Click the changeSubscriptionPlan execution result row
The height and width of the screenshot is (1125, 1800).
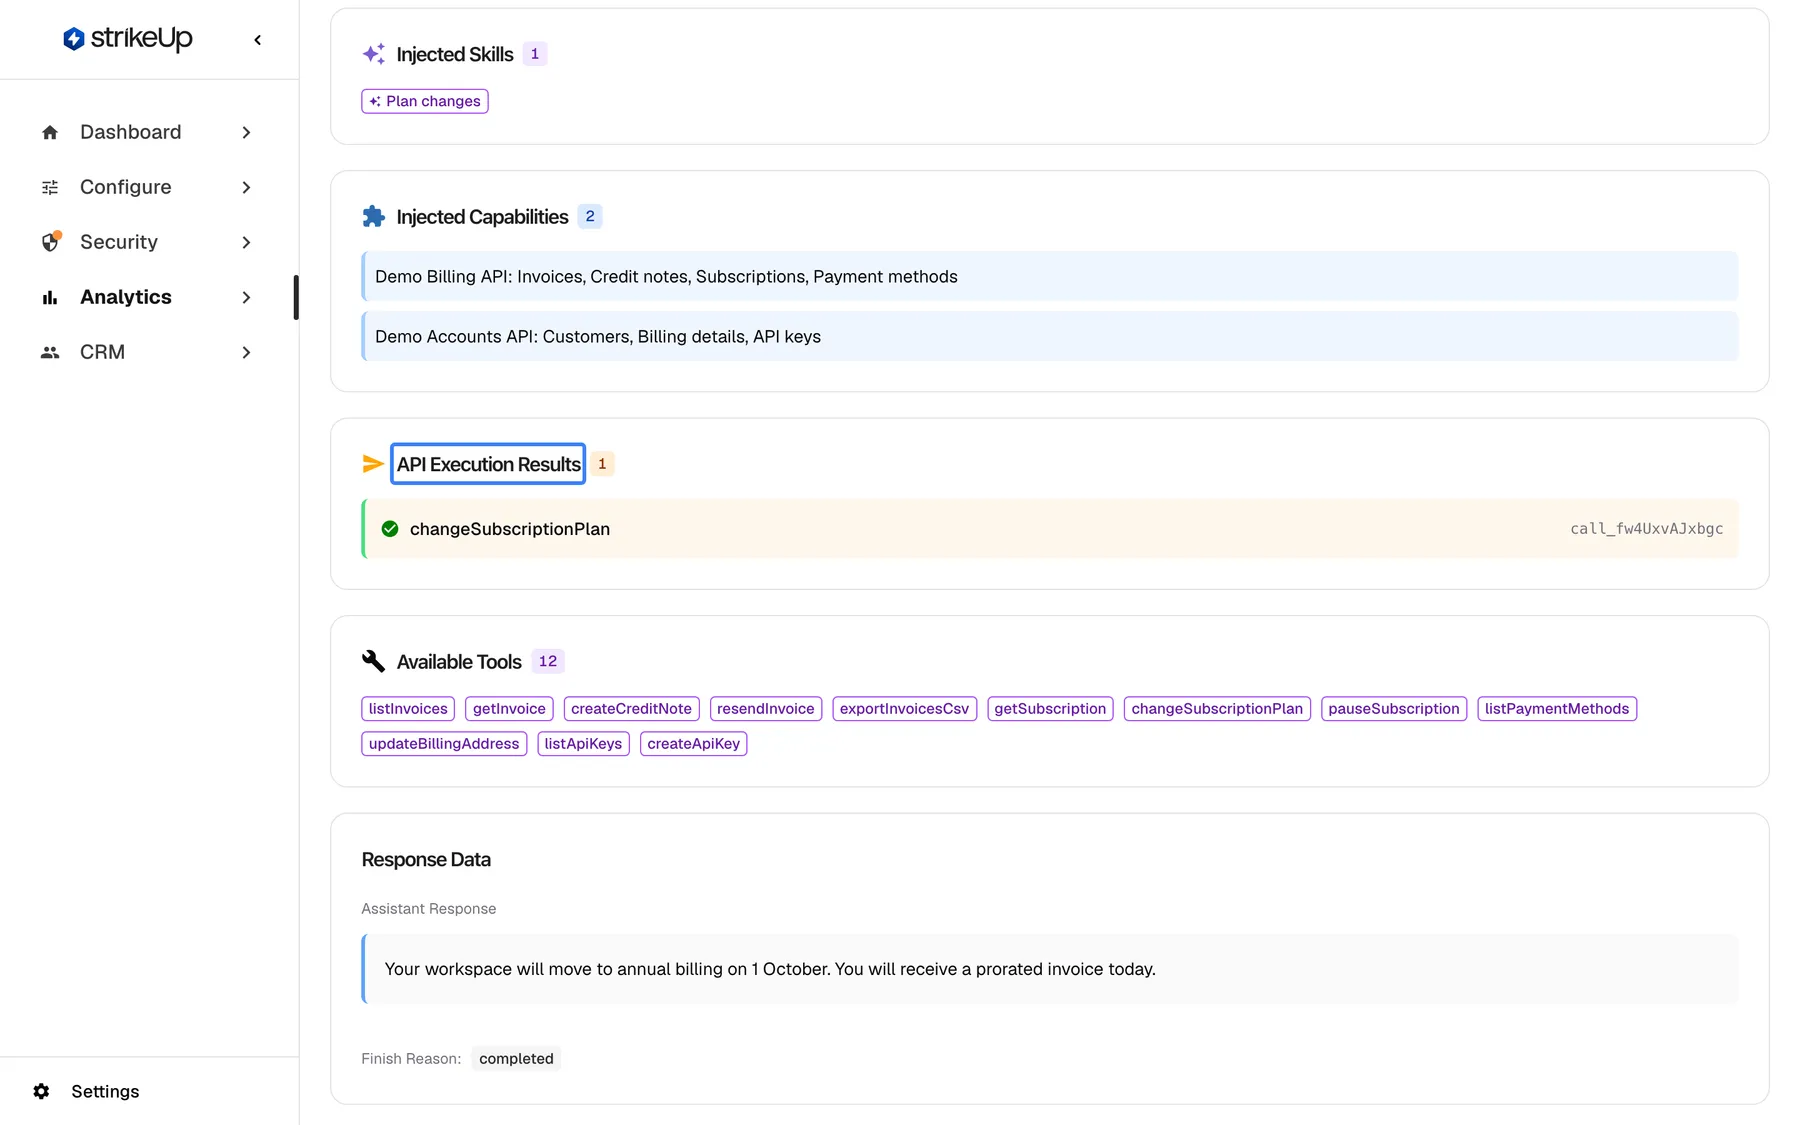point(1050,529)
